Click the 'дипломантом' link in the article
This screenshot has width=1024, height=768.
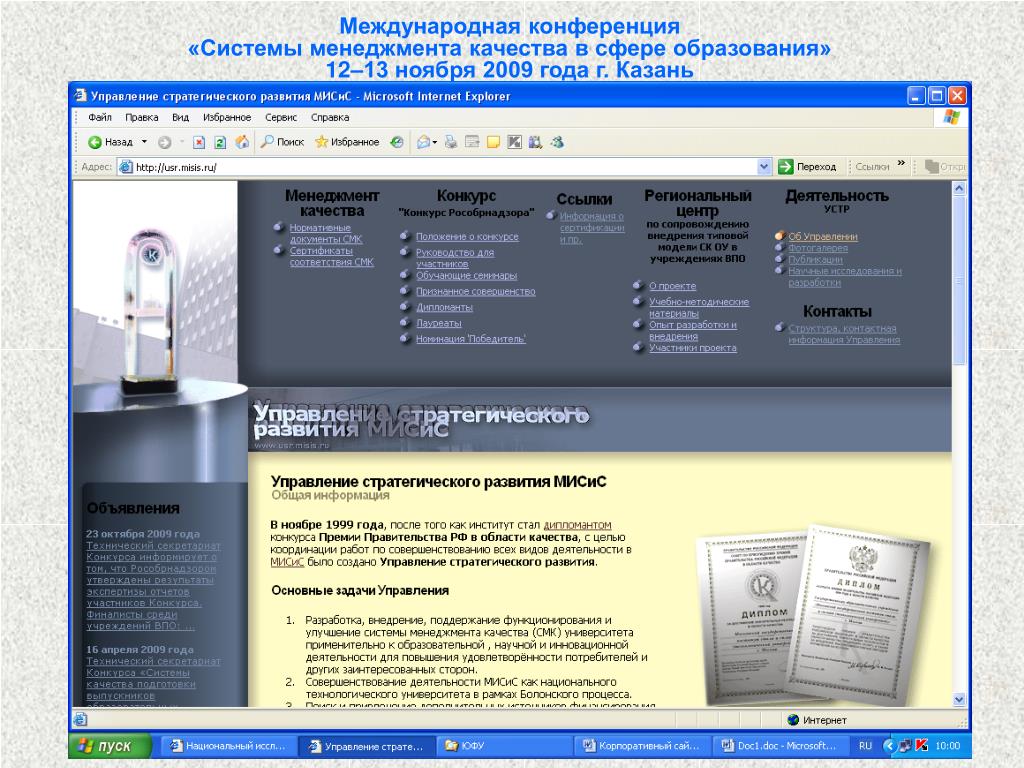tap(577, 524)
